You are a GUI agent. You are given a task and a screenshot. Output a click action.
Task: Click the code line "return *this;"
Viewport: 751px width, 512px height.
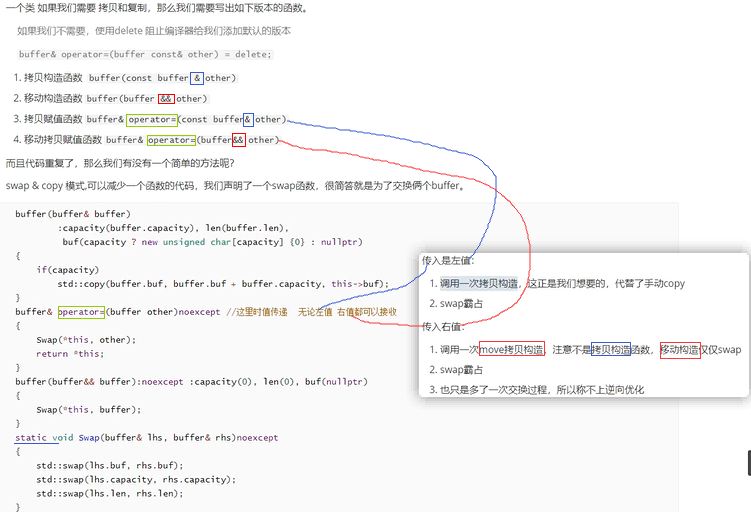[x=70, y=353]
